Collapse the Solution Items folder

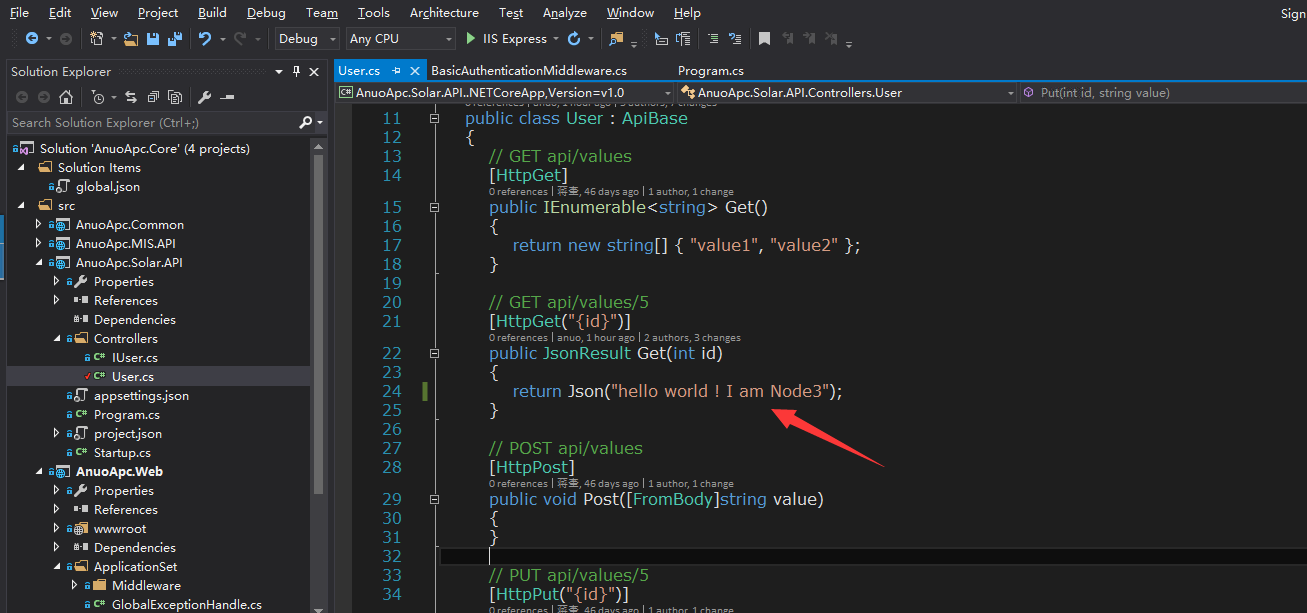pos(21,167)
